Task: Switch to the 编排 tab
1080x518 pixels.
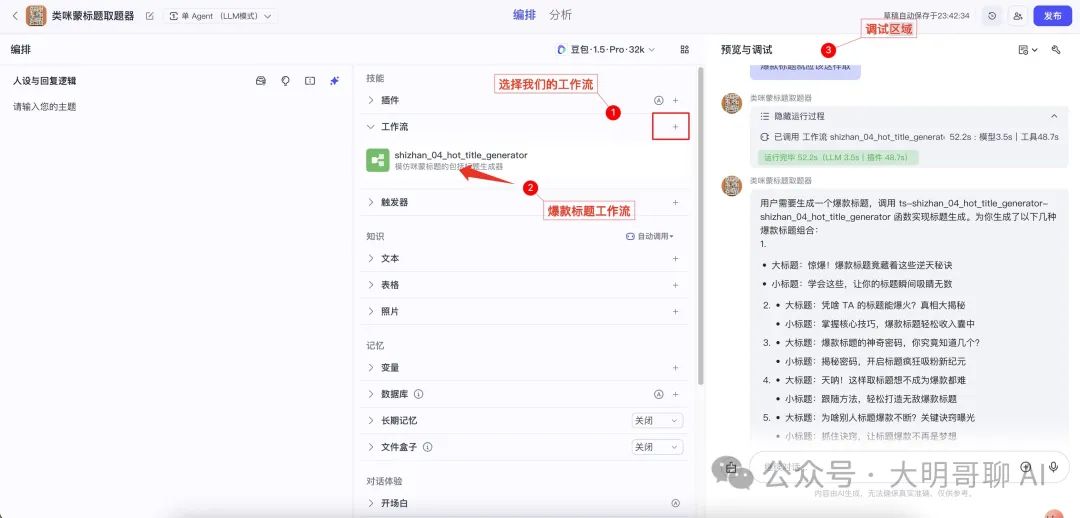Action: click(524, 15)
